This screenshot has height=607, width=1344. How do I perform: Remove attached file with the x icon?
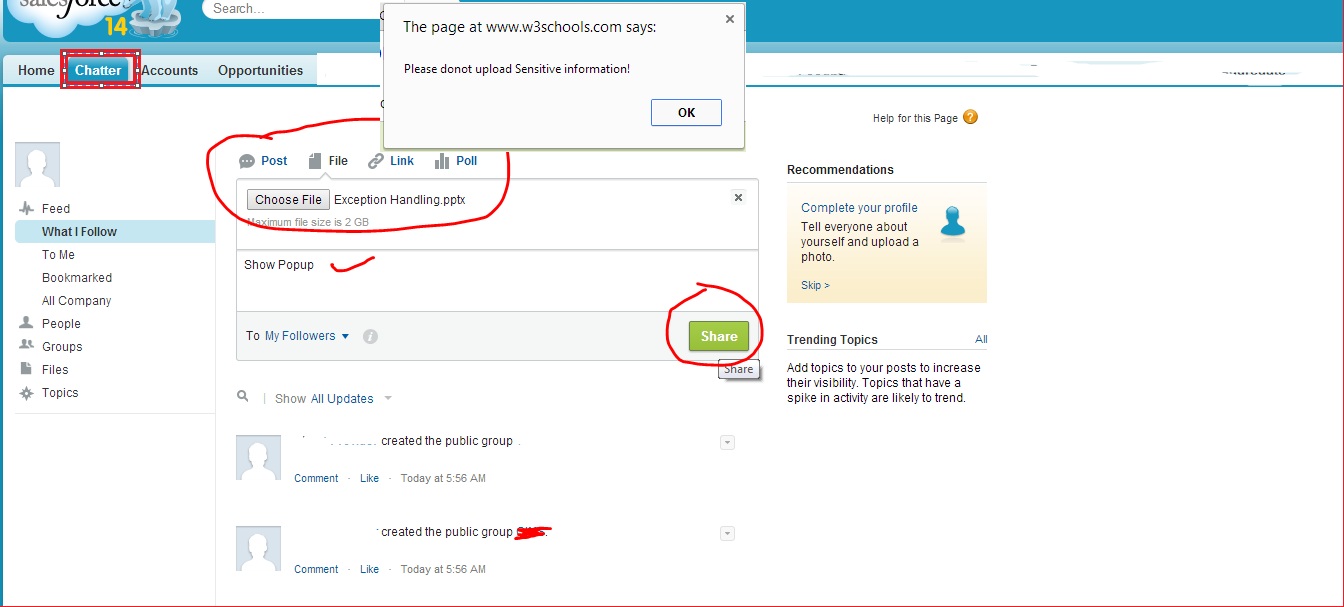point(739,198)
